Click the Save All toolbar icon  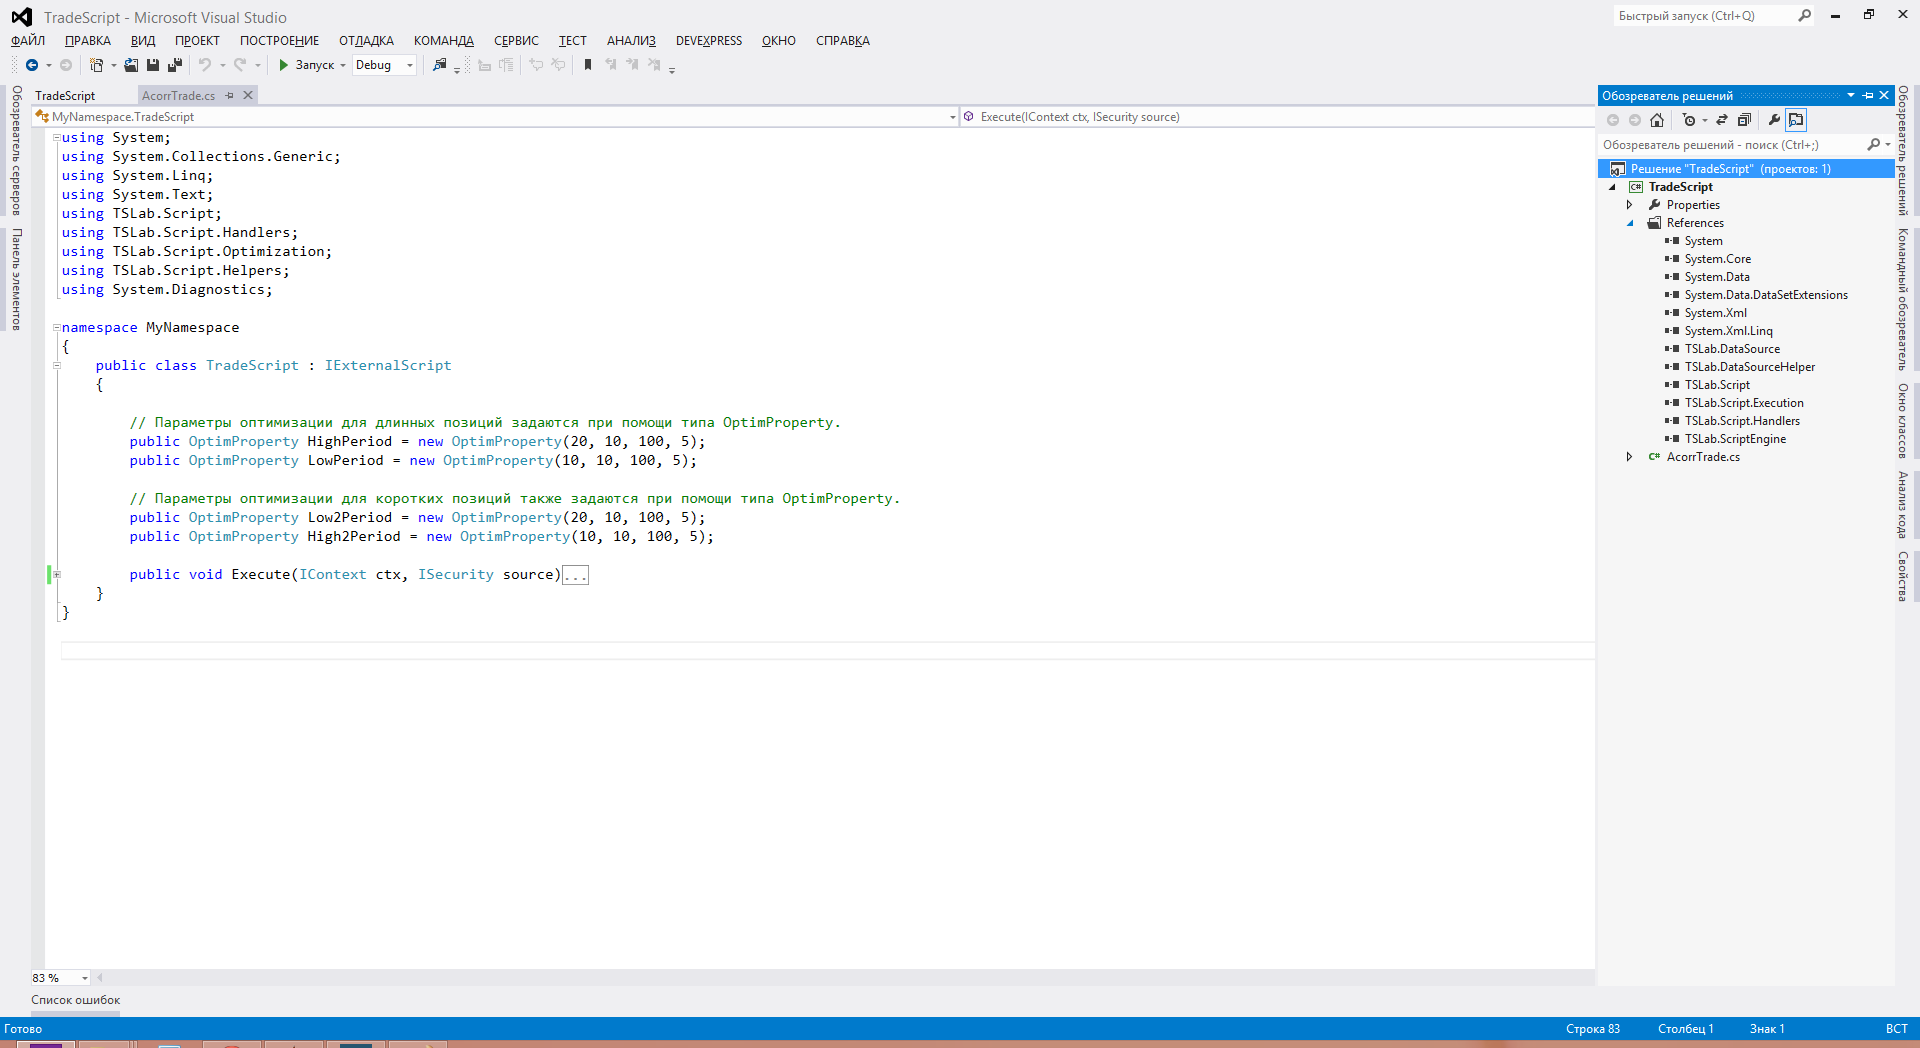point(175,65)
